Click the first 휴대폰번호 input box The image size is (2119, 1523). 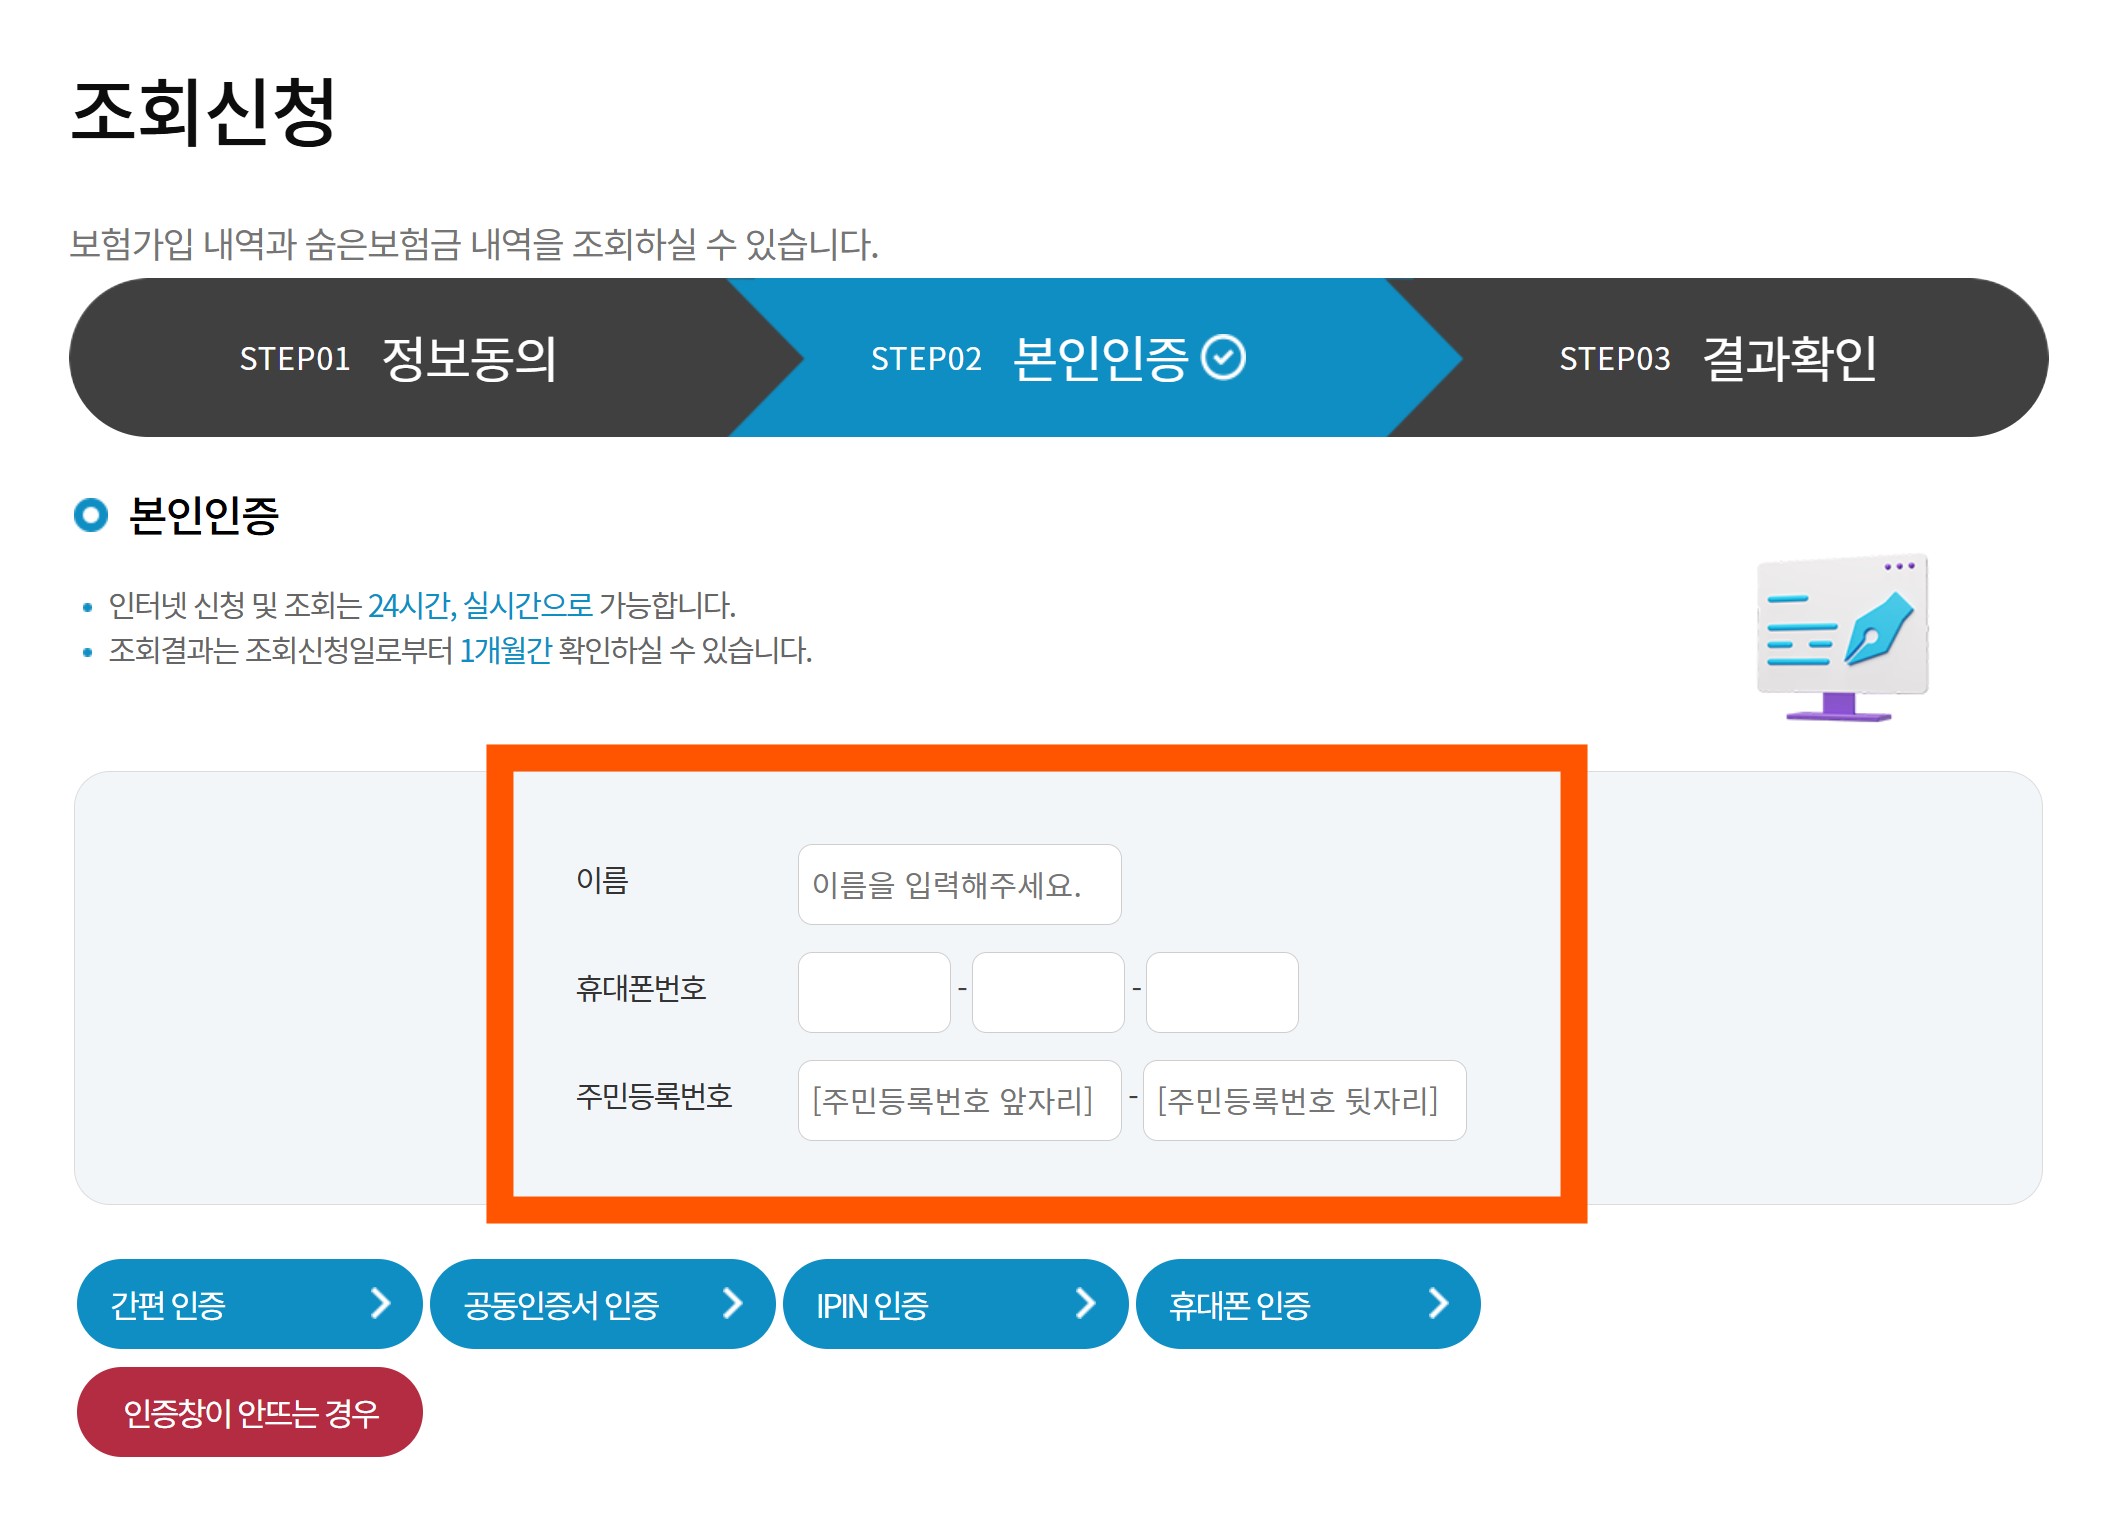click(873, 992)
